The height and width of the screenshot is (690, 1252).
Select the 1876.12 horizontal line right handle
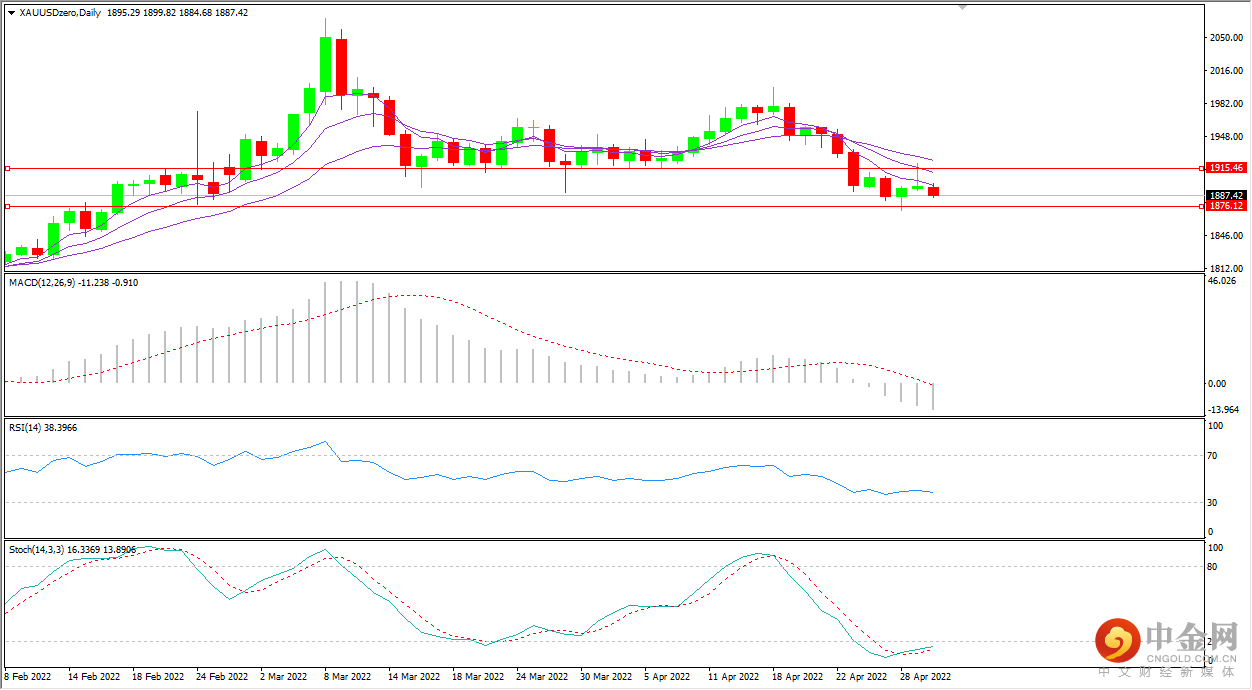click(x=1200, y=206)
